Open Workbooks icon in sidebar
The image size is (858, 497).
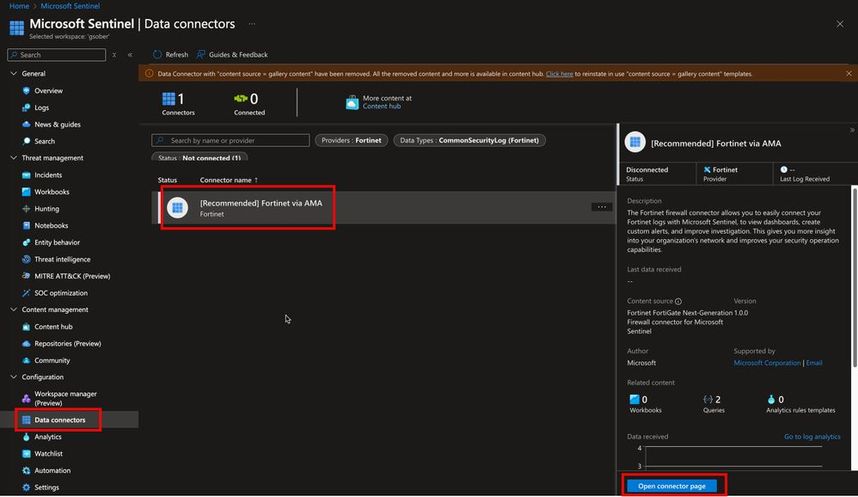coord(26,192)
